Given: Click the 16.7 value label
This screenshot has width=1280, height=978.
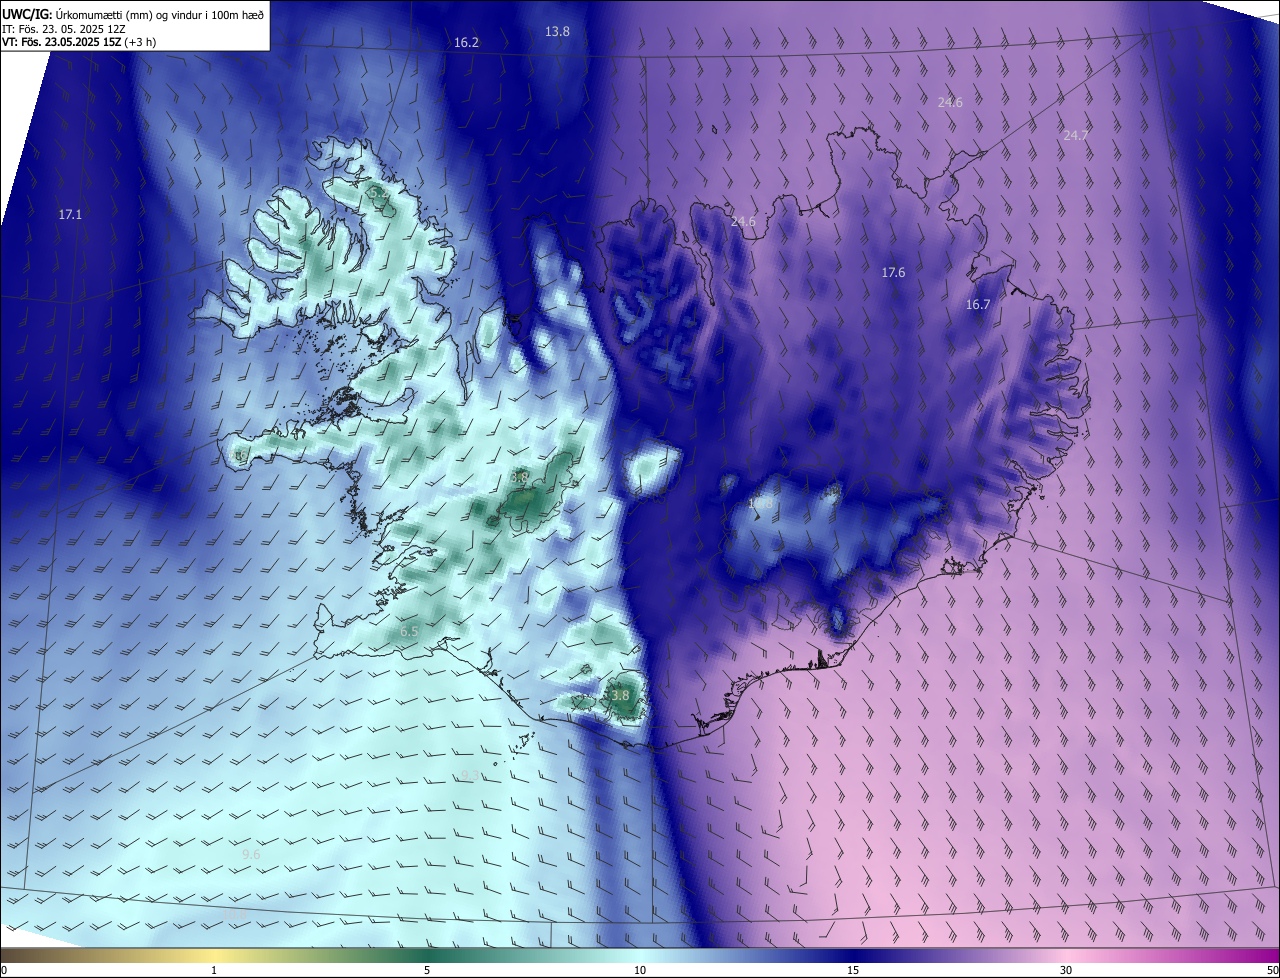Looking at the screenshot, I should pos(977,305).
